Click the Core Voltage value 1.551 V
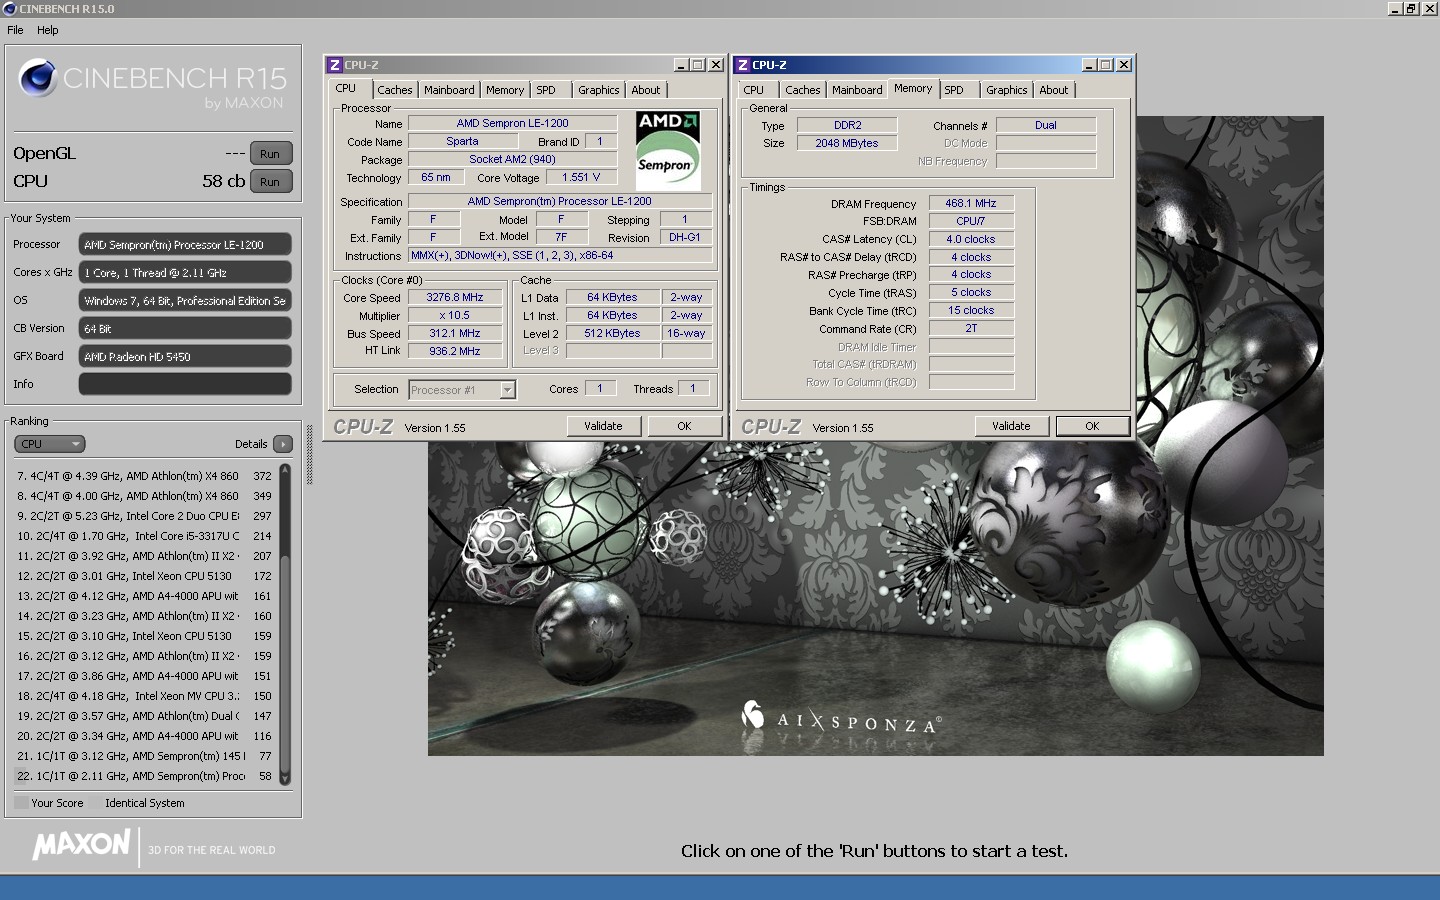The height and width of the screenshot is (900, 1440). (581, 178)
